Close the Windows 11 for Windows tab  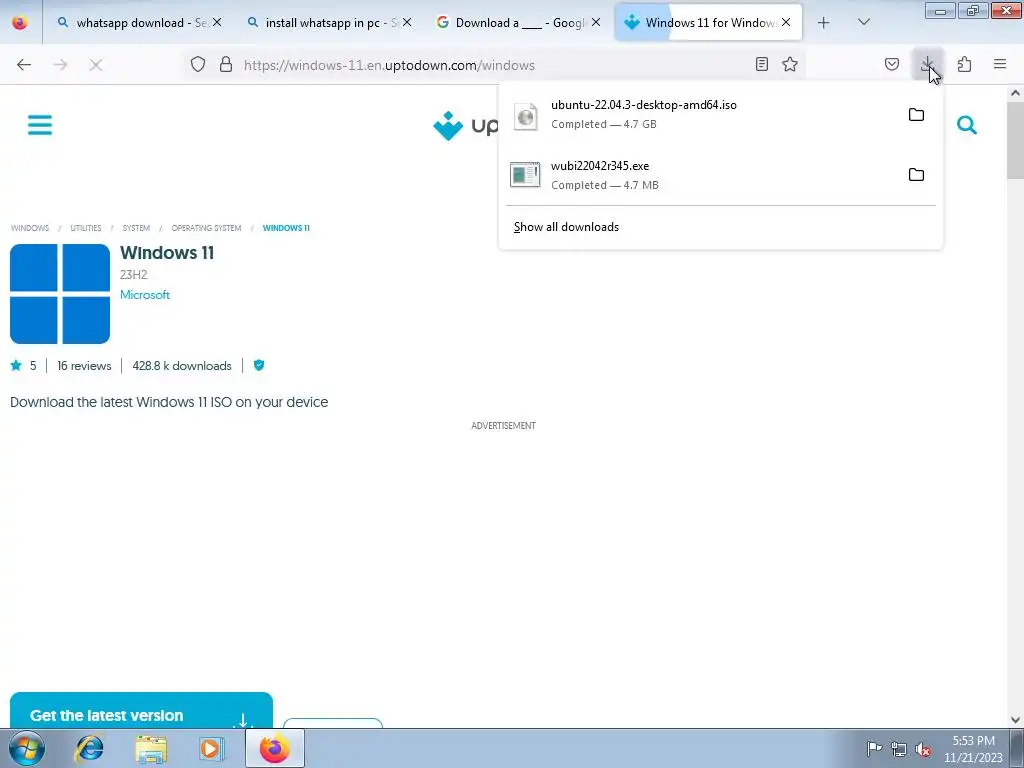point(786,23)
